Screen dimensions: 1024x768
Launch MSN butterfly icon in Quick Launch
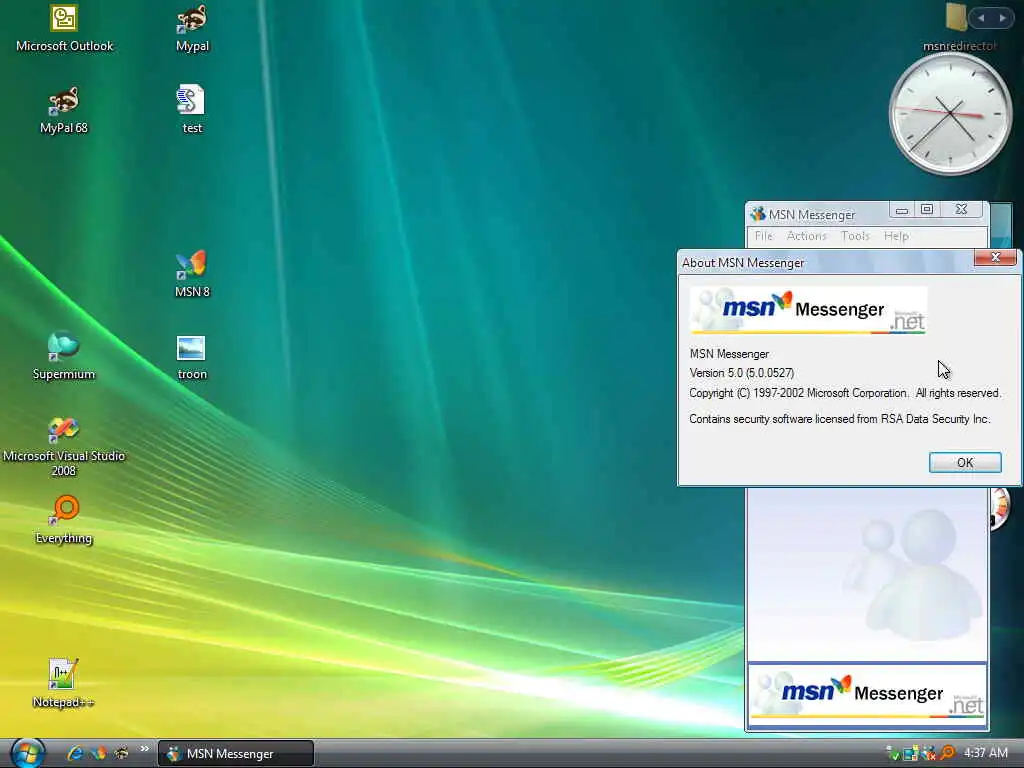point(99,753)
